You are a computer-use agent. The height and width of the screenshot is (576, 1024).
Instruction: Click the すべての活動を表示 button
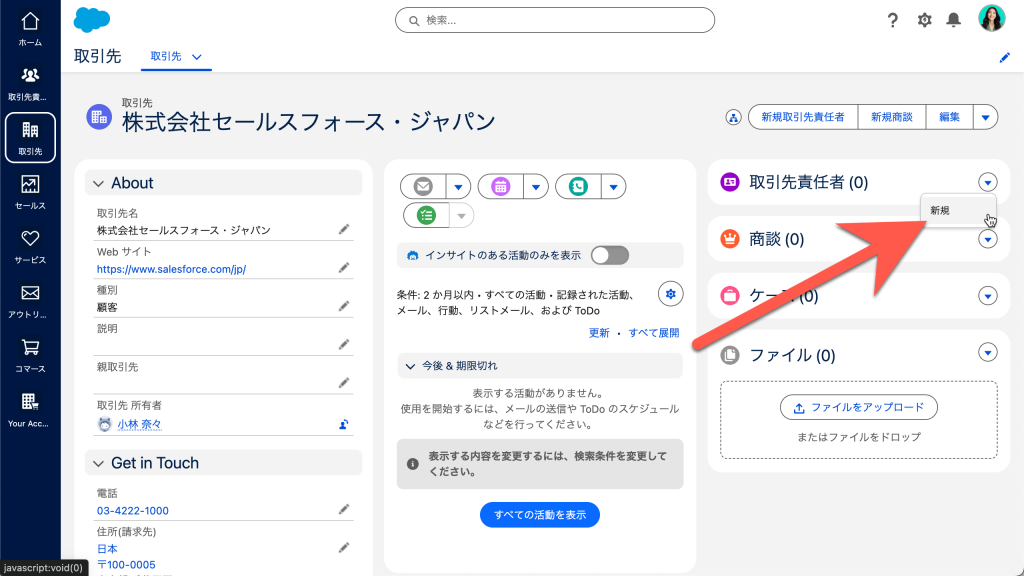(540, 515)
